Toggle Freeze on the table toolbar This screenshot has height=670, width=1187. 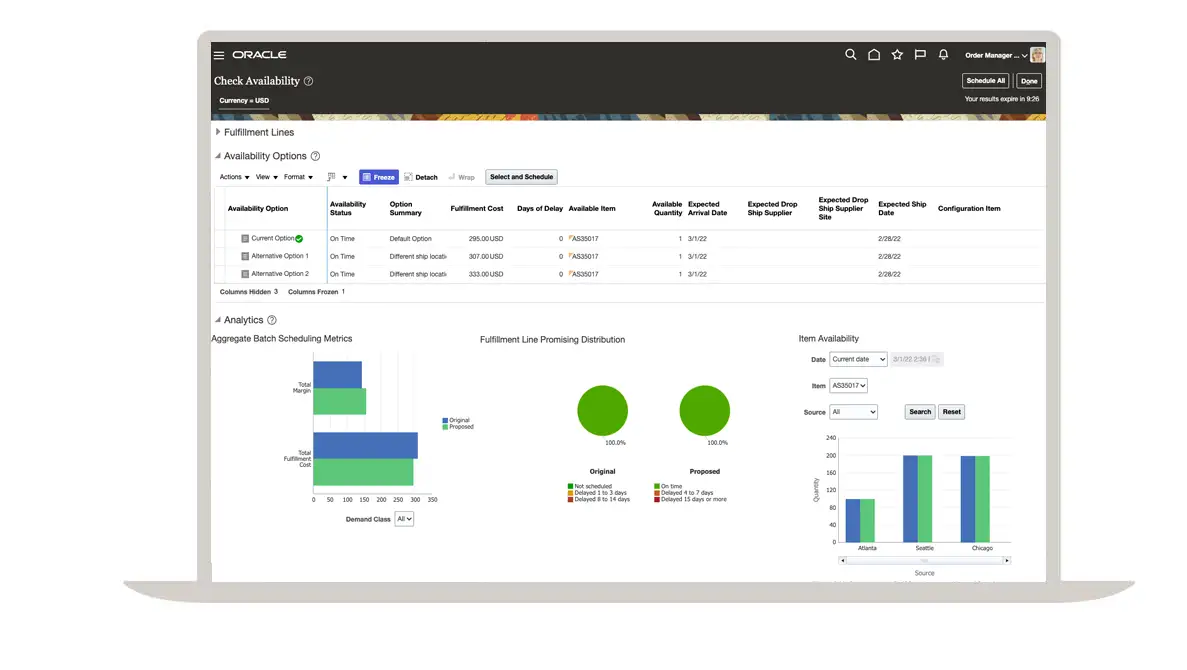pos(379,177)
